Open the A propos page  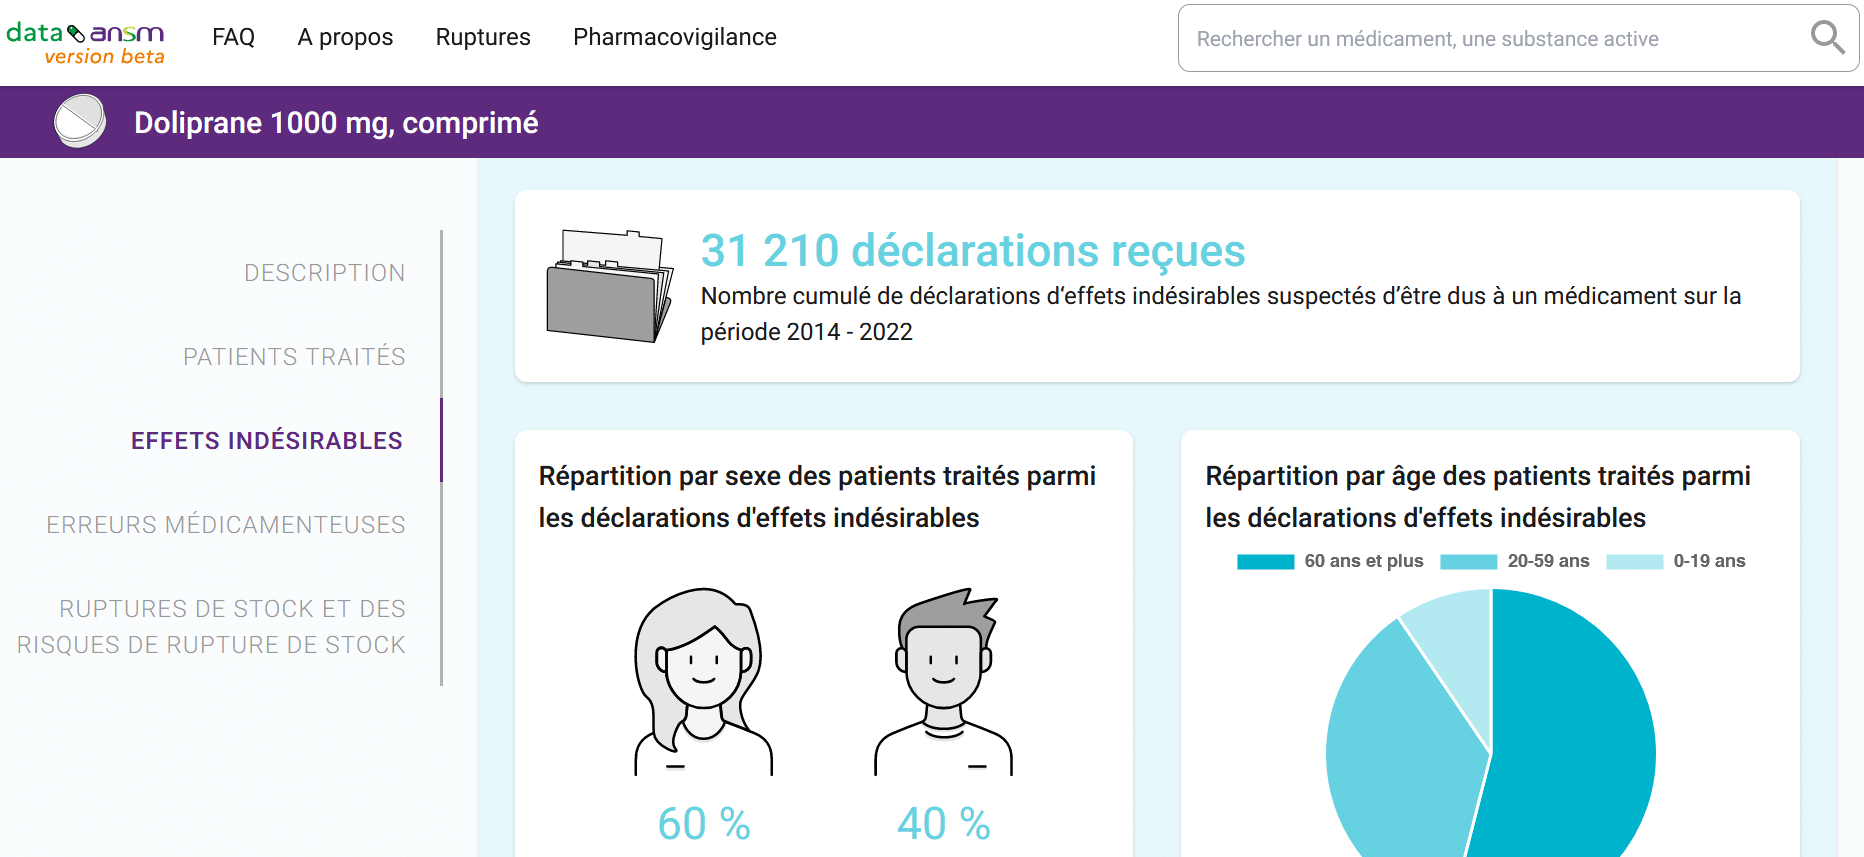coord(345,37)
